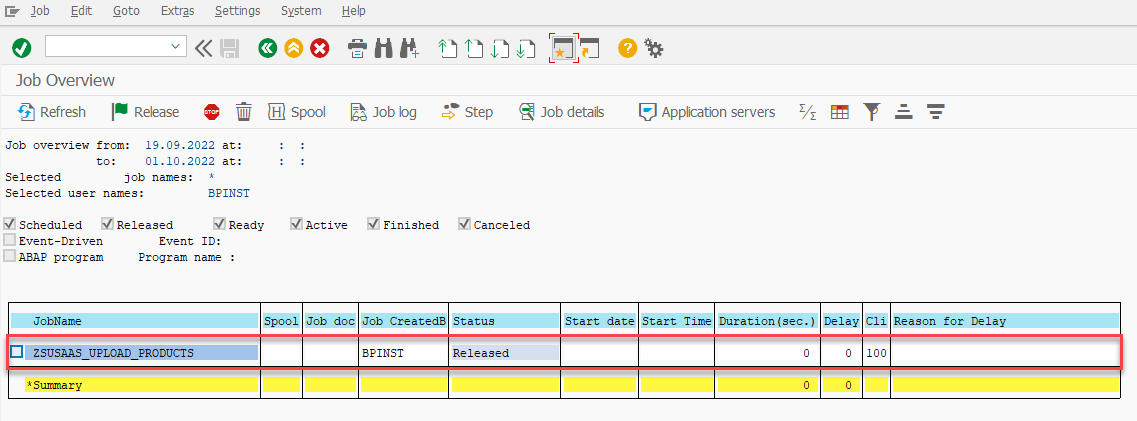Toggle the Event-Driven checkbox
Screen dimensions: 1137x421
pos(10,240)
